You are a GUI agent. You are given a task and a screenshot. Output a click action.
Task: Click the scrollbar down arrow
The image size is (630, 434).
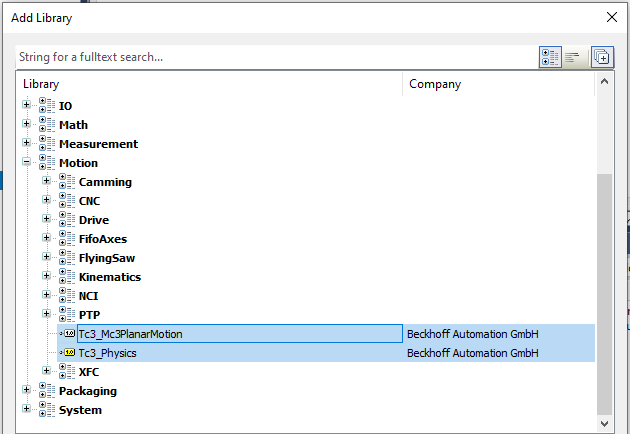click(x=604, y=424)
